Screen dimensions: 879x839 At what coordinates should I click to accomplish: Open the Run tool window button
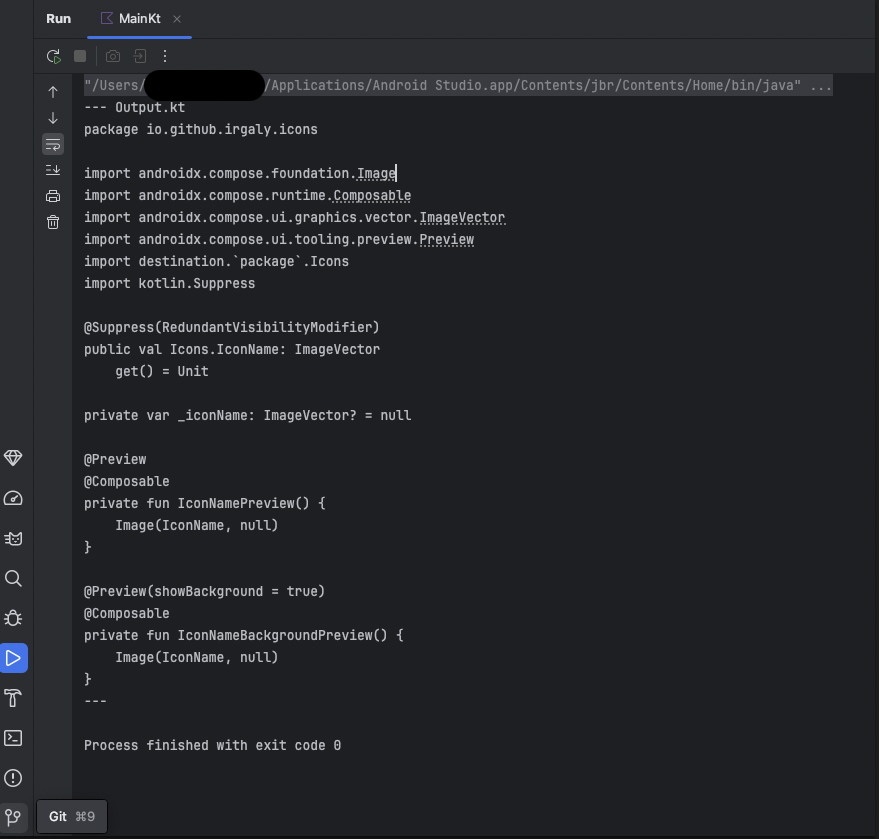point(13,658)
